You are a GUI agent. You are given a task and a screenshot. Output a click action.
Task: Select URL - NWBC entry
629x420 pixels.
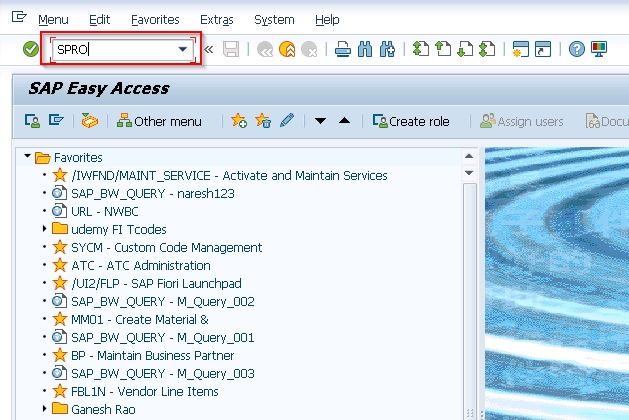click(105, 211)
